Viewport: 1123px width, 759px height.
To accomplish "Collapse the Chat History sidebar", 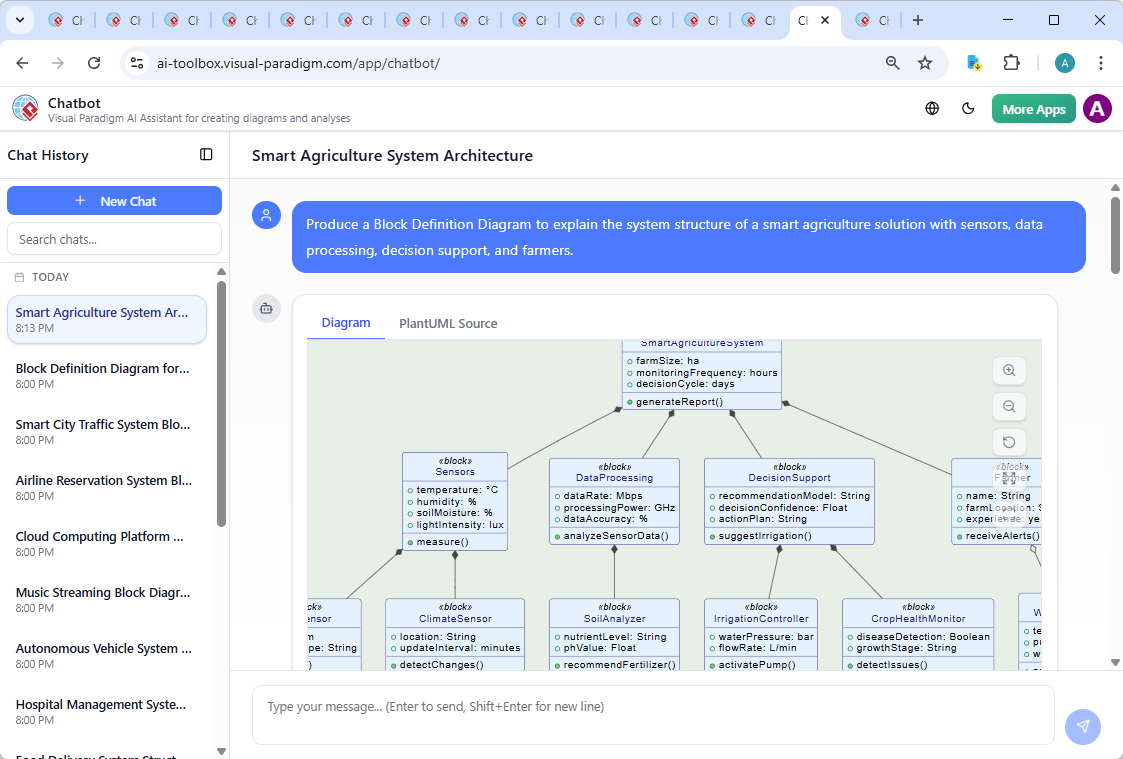I will coord(206,154).
